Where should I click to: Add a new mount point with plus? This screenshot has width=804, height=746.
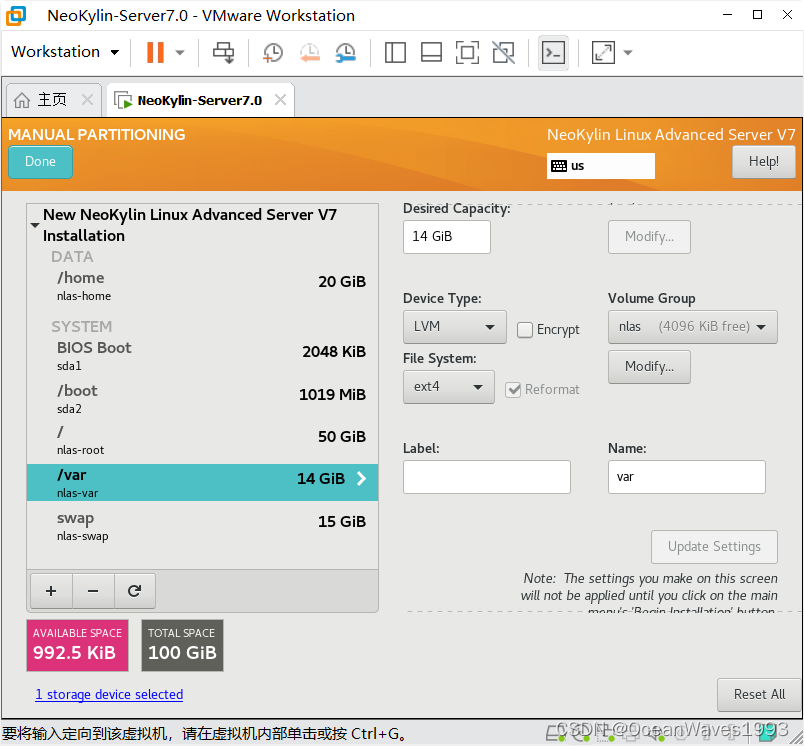[51, 591]
